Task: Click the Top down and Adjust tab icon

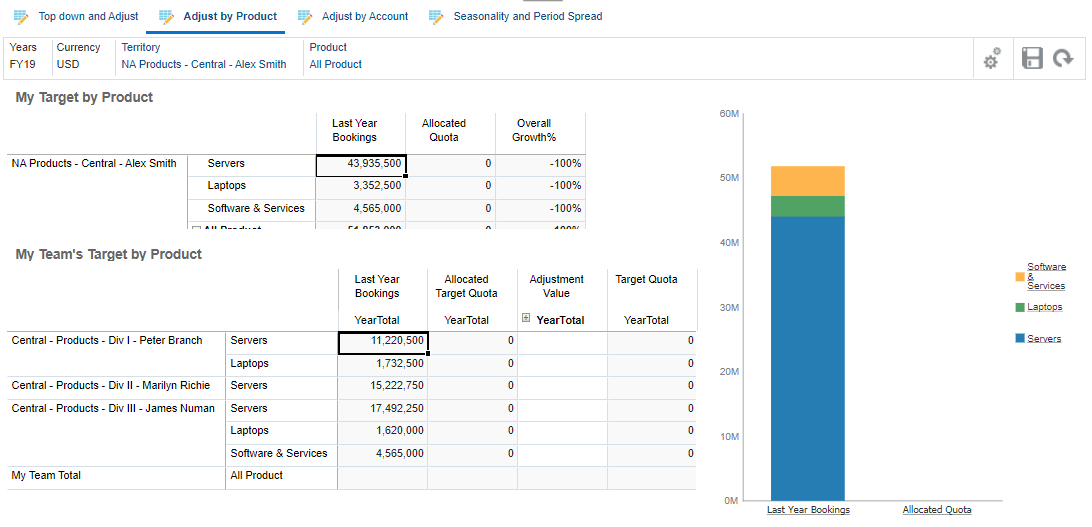Action: coord(20,17)
